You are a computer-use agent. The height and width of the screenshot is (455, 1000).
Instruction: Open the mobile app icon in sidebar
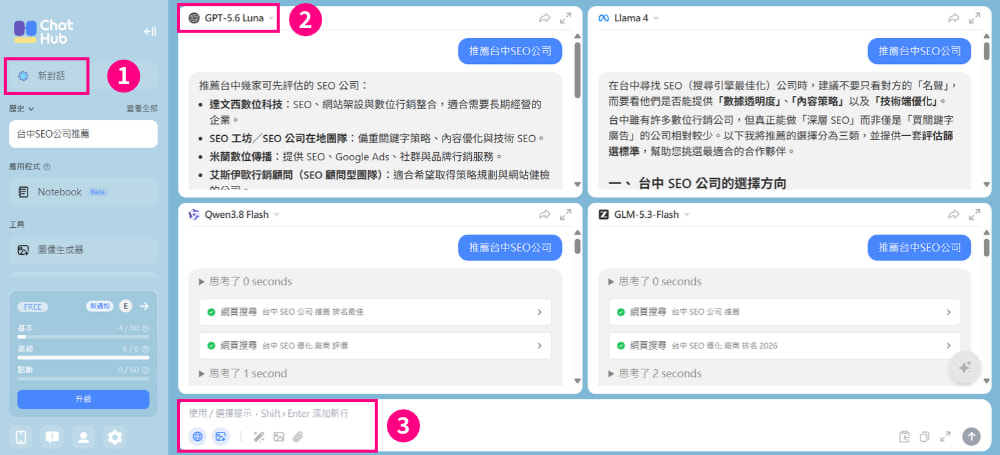click(20, 437)
